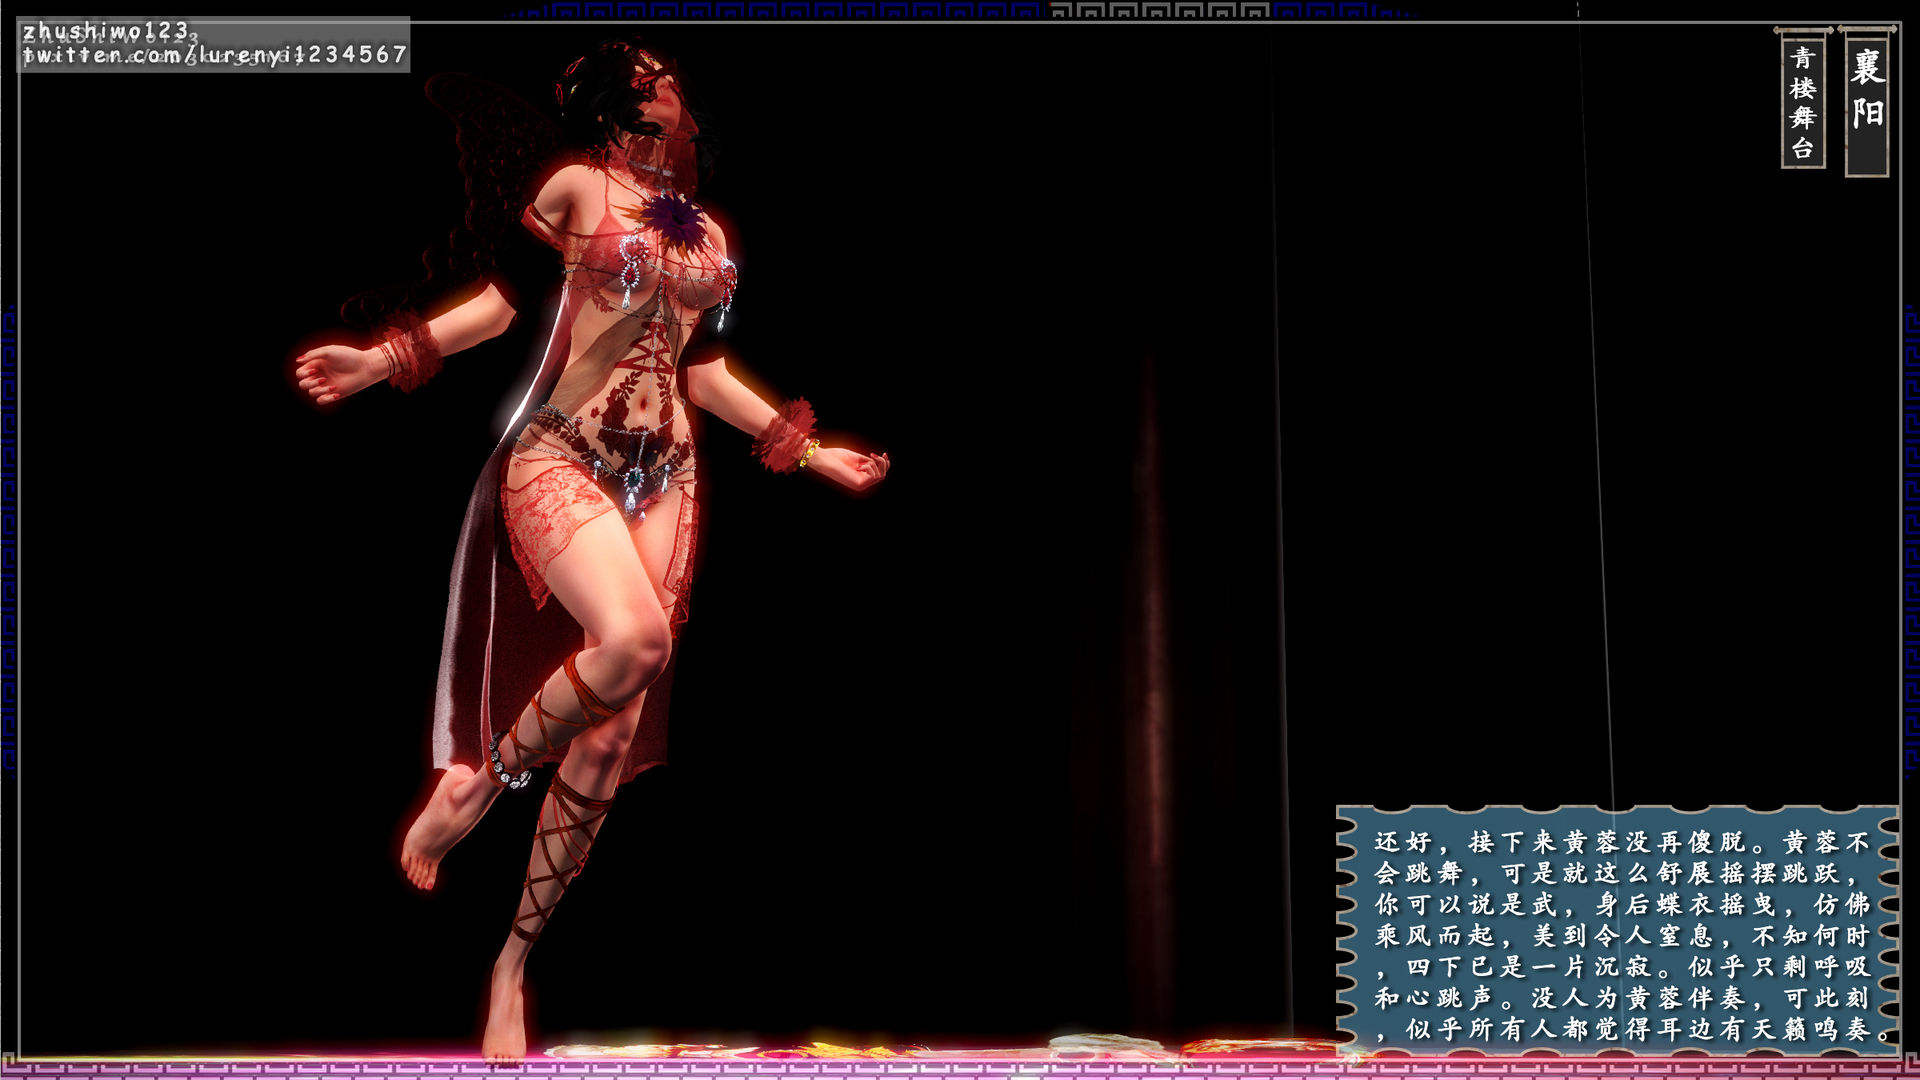
Task: Click the blue narration text box
Action: (1617, 930)
